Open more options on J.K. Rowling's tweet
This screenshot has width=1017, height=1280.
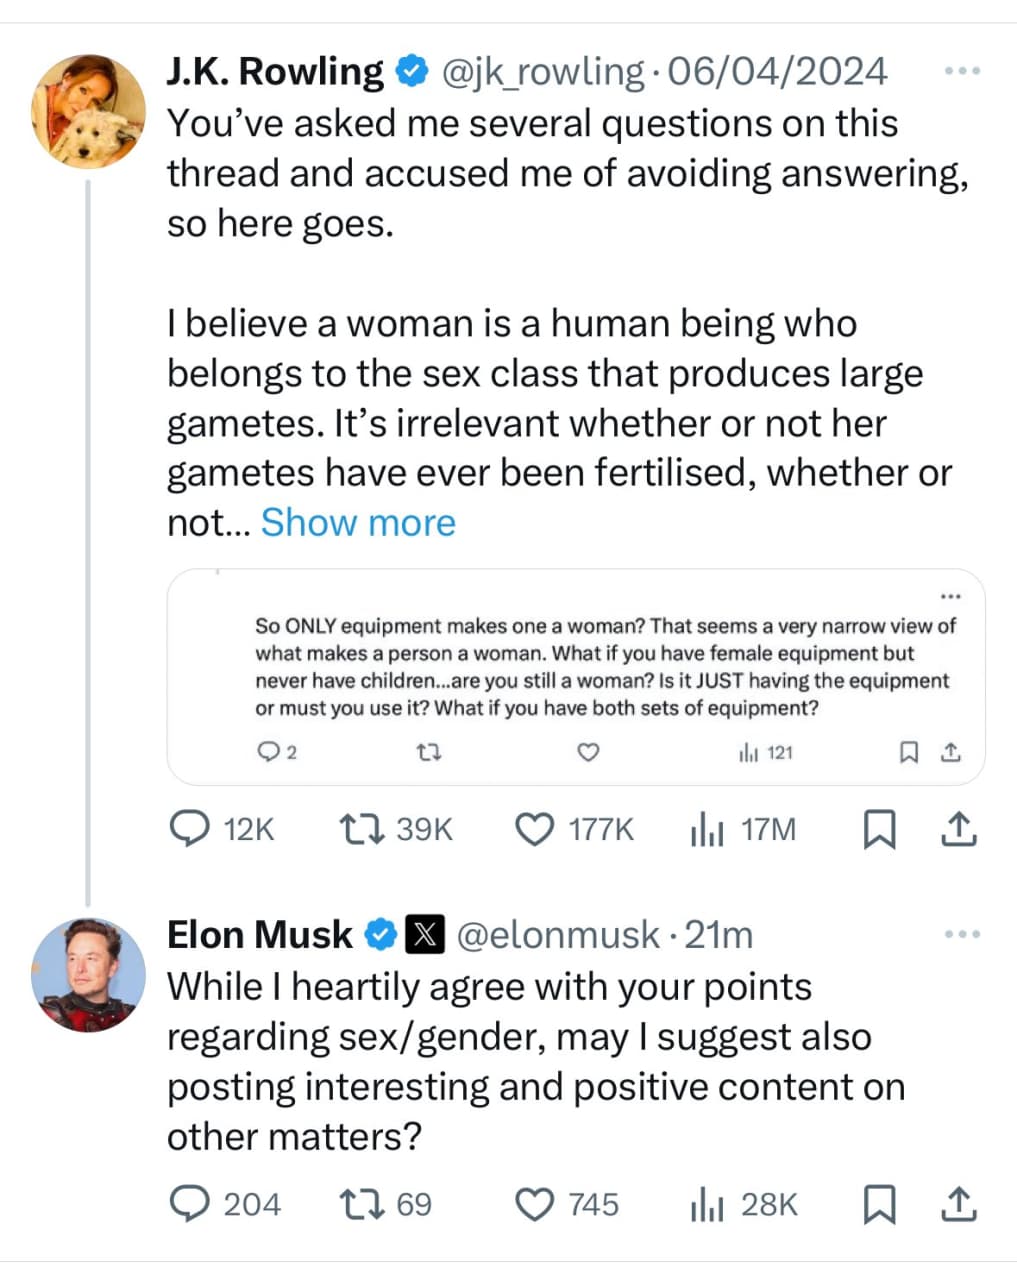point(962,72)
